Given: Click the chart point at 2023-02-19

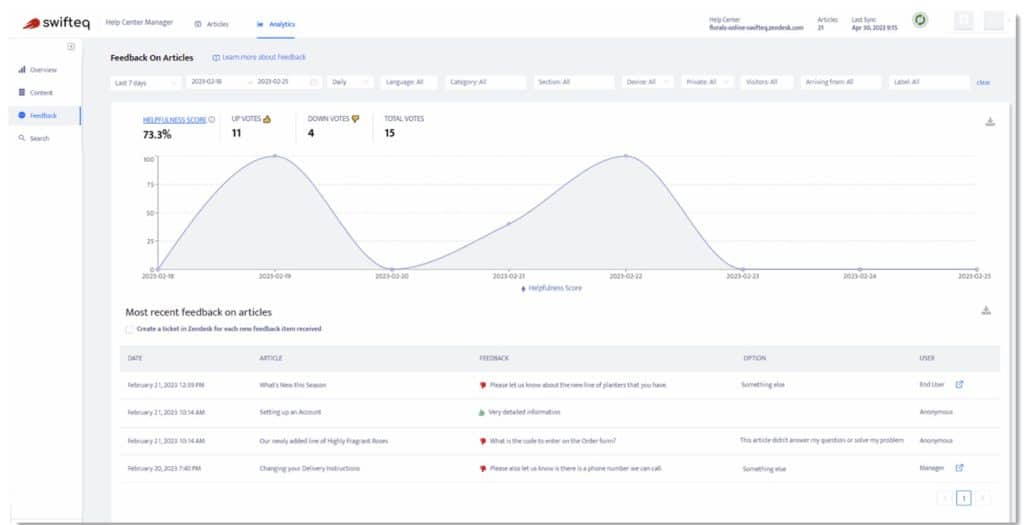Looking at the screenshot, I should tap(275, 156).
